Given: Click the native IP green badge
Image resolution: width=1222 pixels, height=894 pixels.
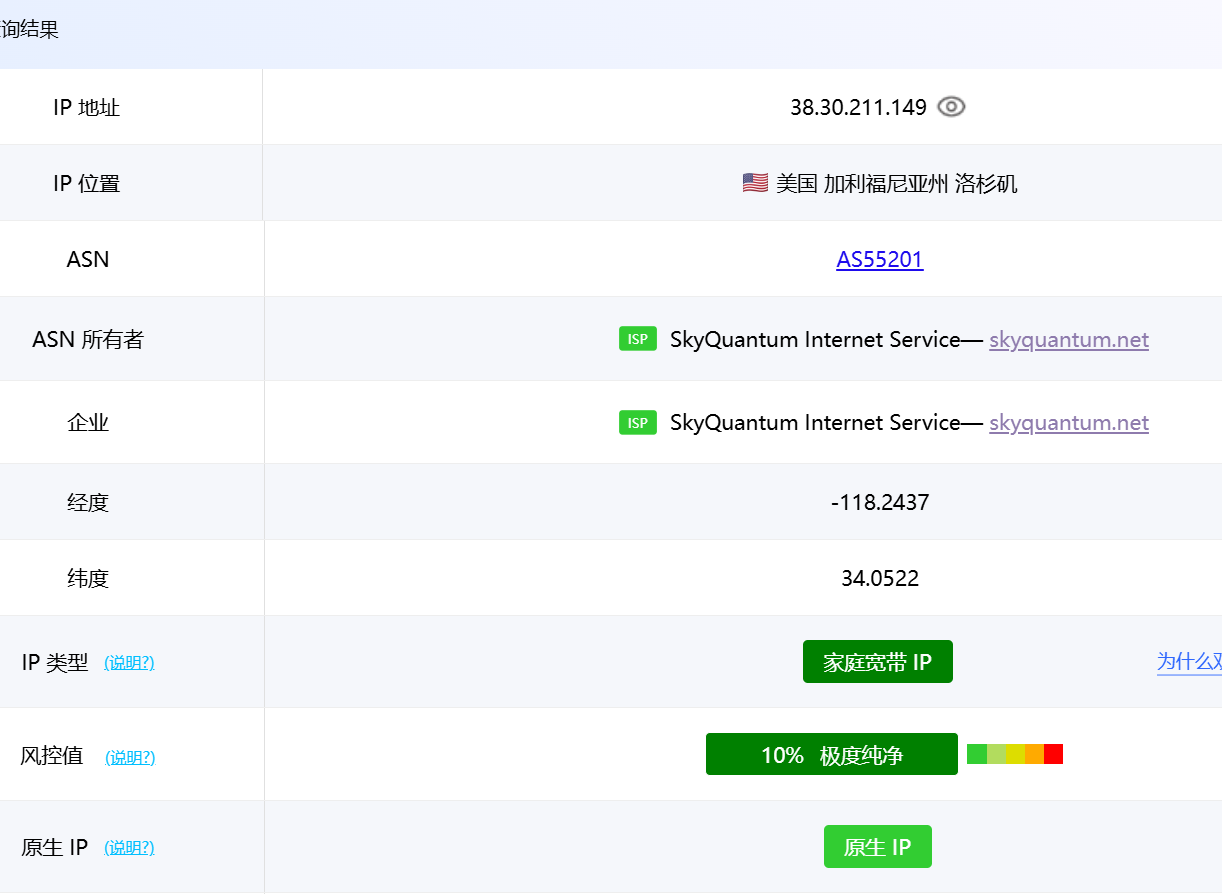Looking at the screenshot, I should click(x=878, y=847).
